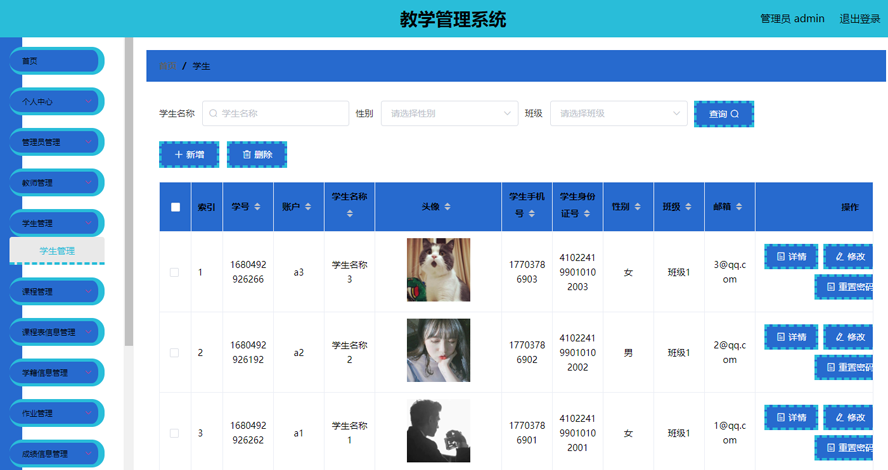Click ID number 410224199010102002
888x470 pixels.
coord(578,352)
